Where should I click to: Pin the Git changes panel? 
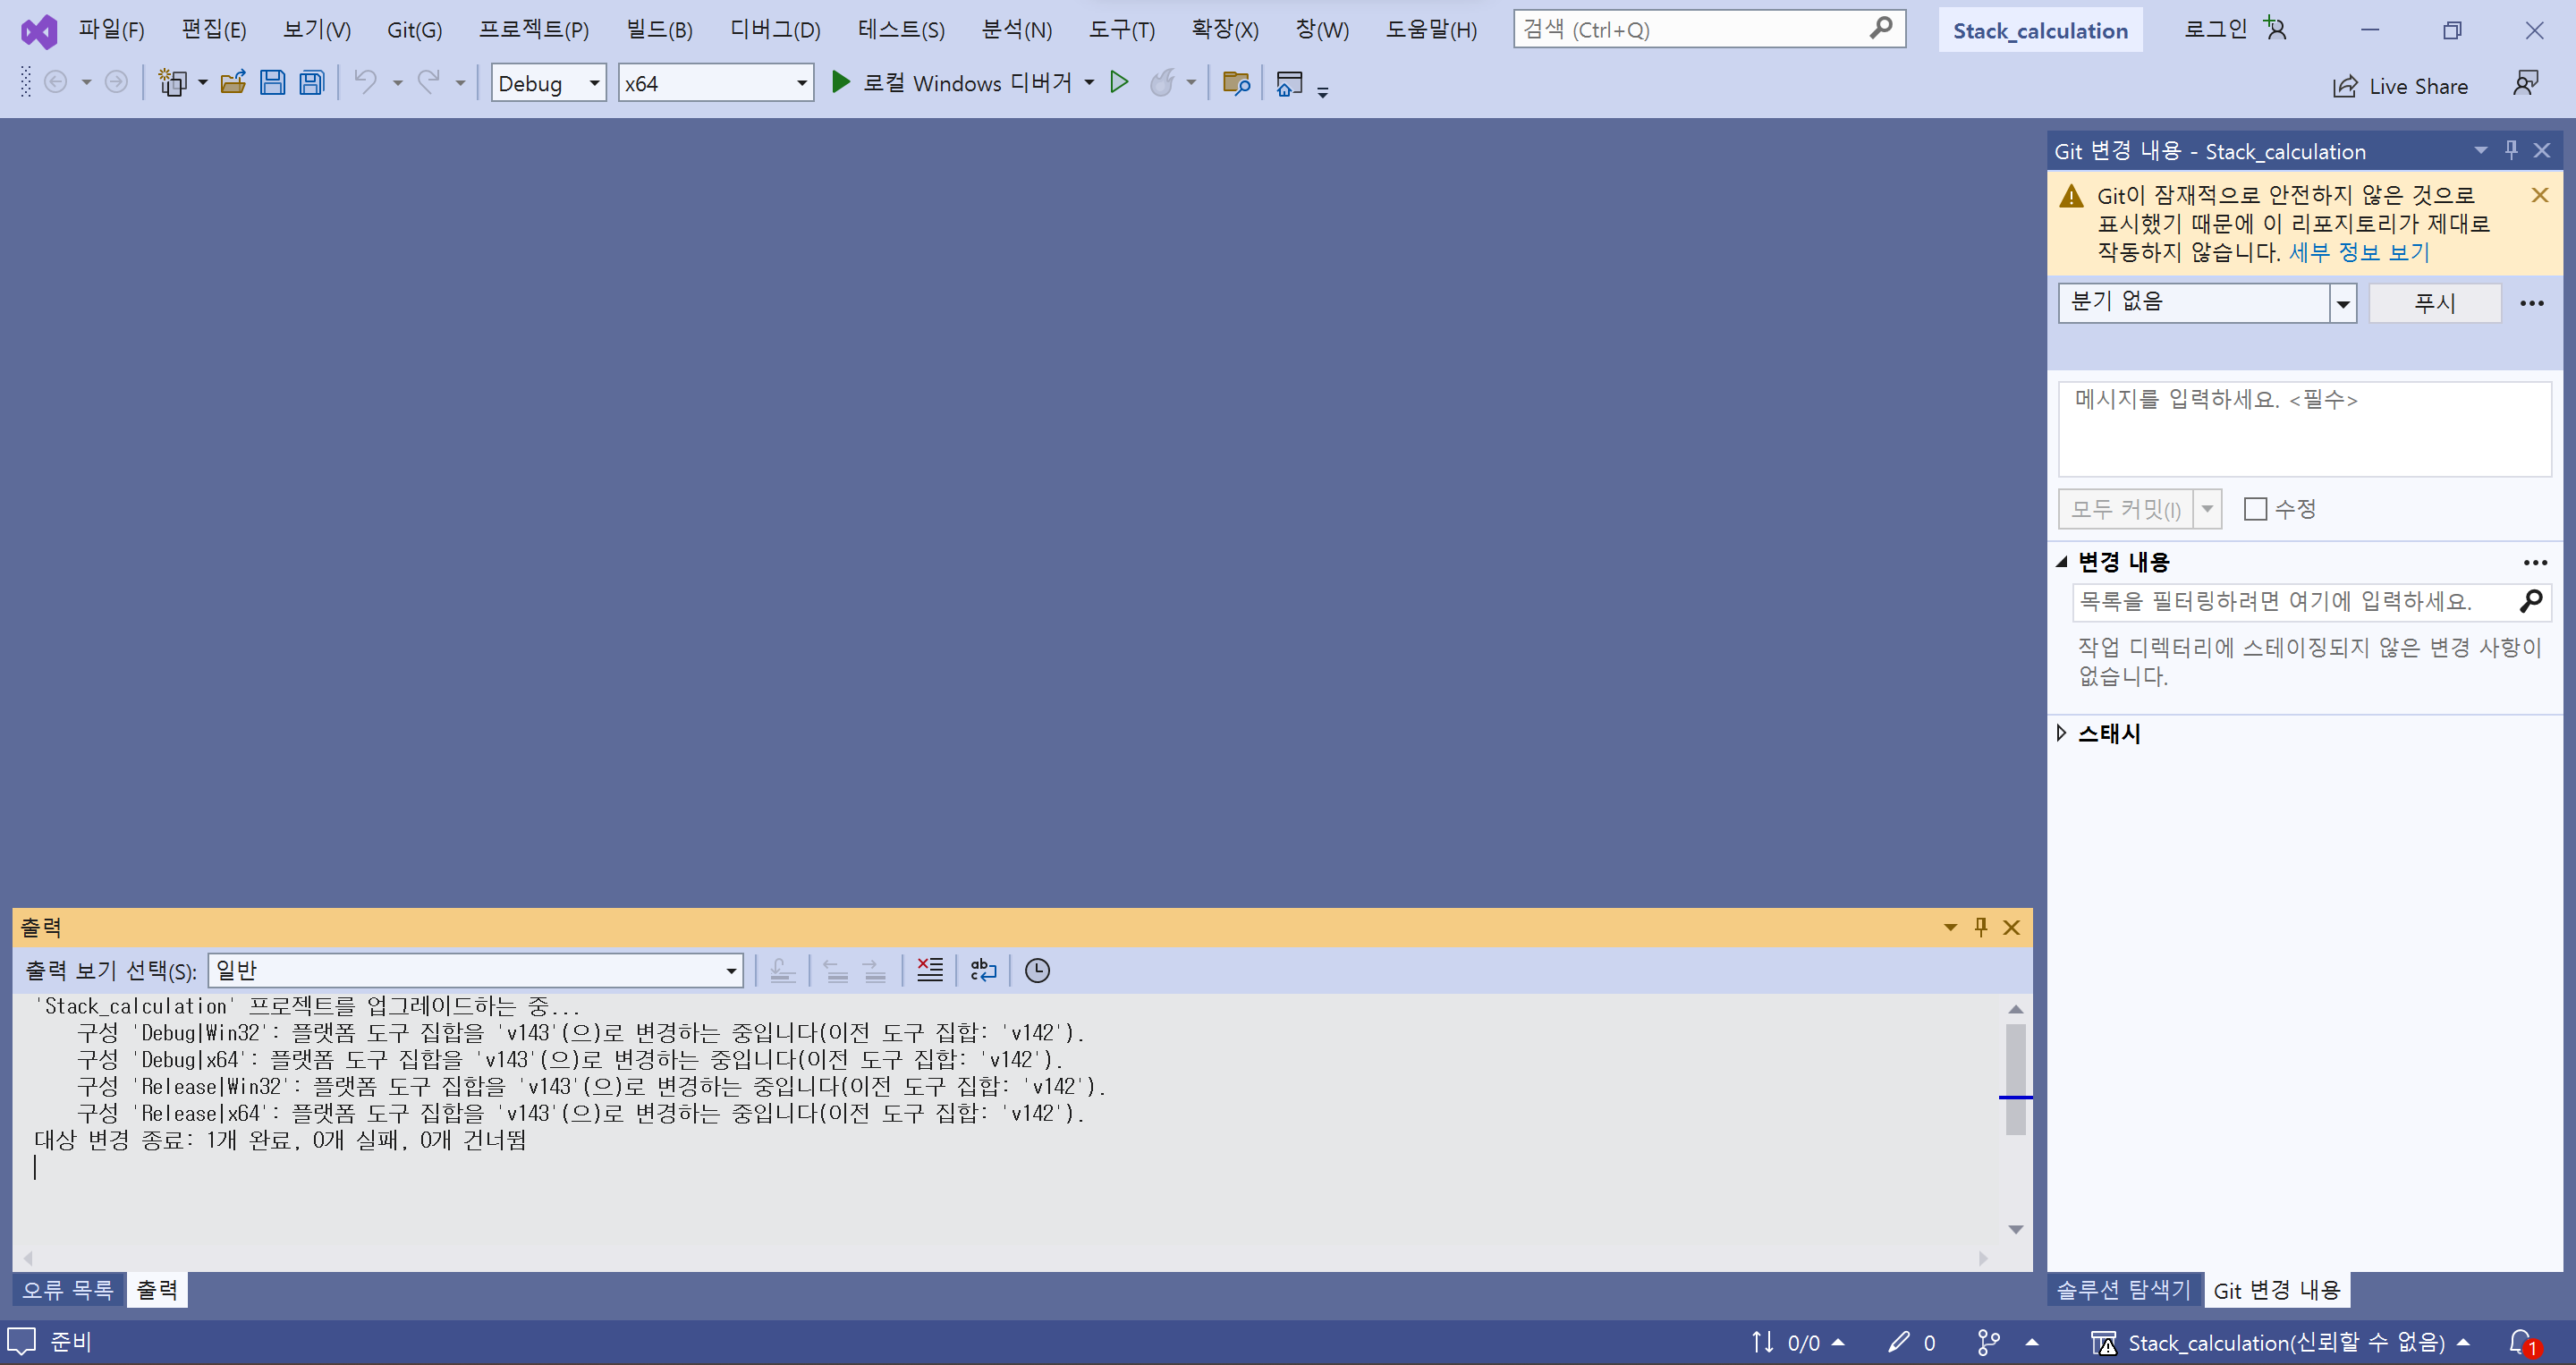pos(2511,150)
